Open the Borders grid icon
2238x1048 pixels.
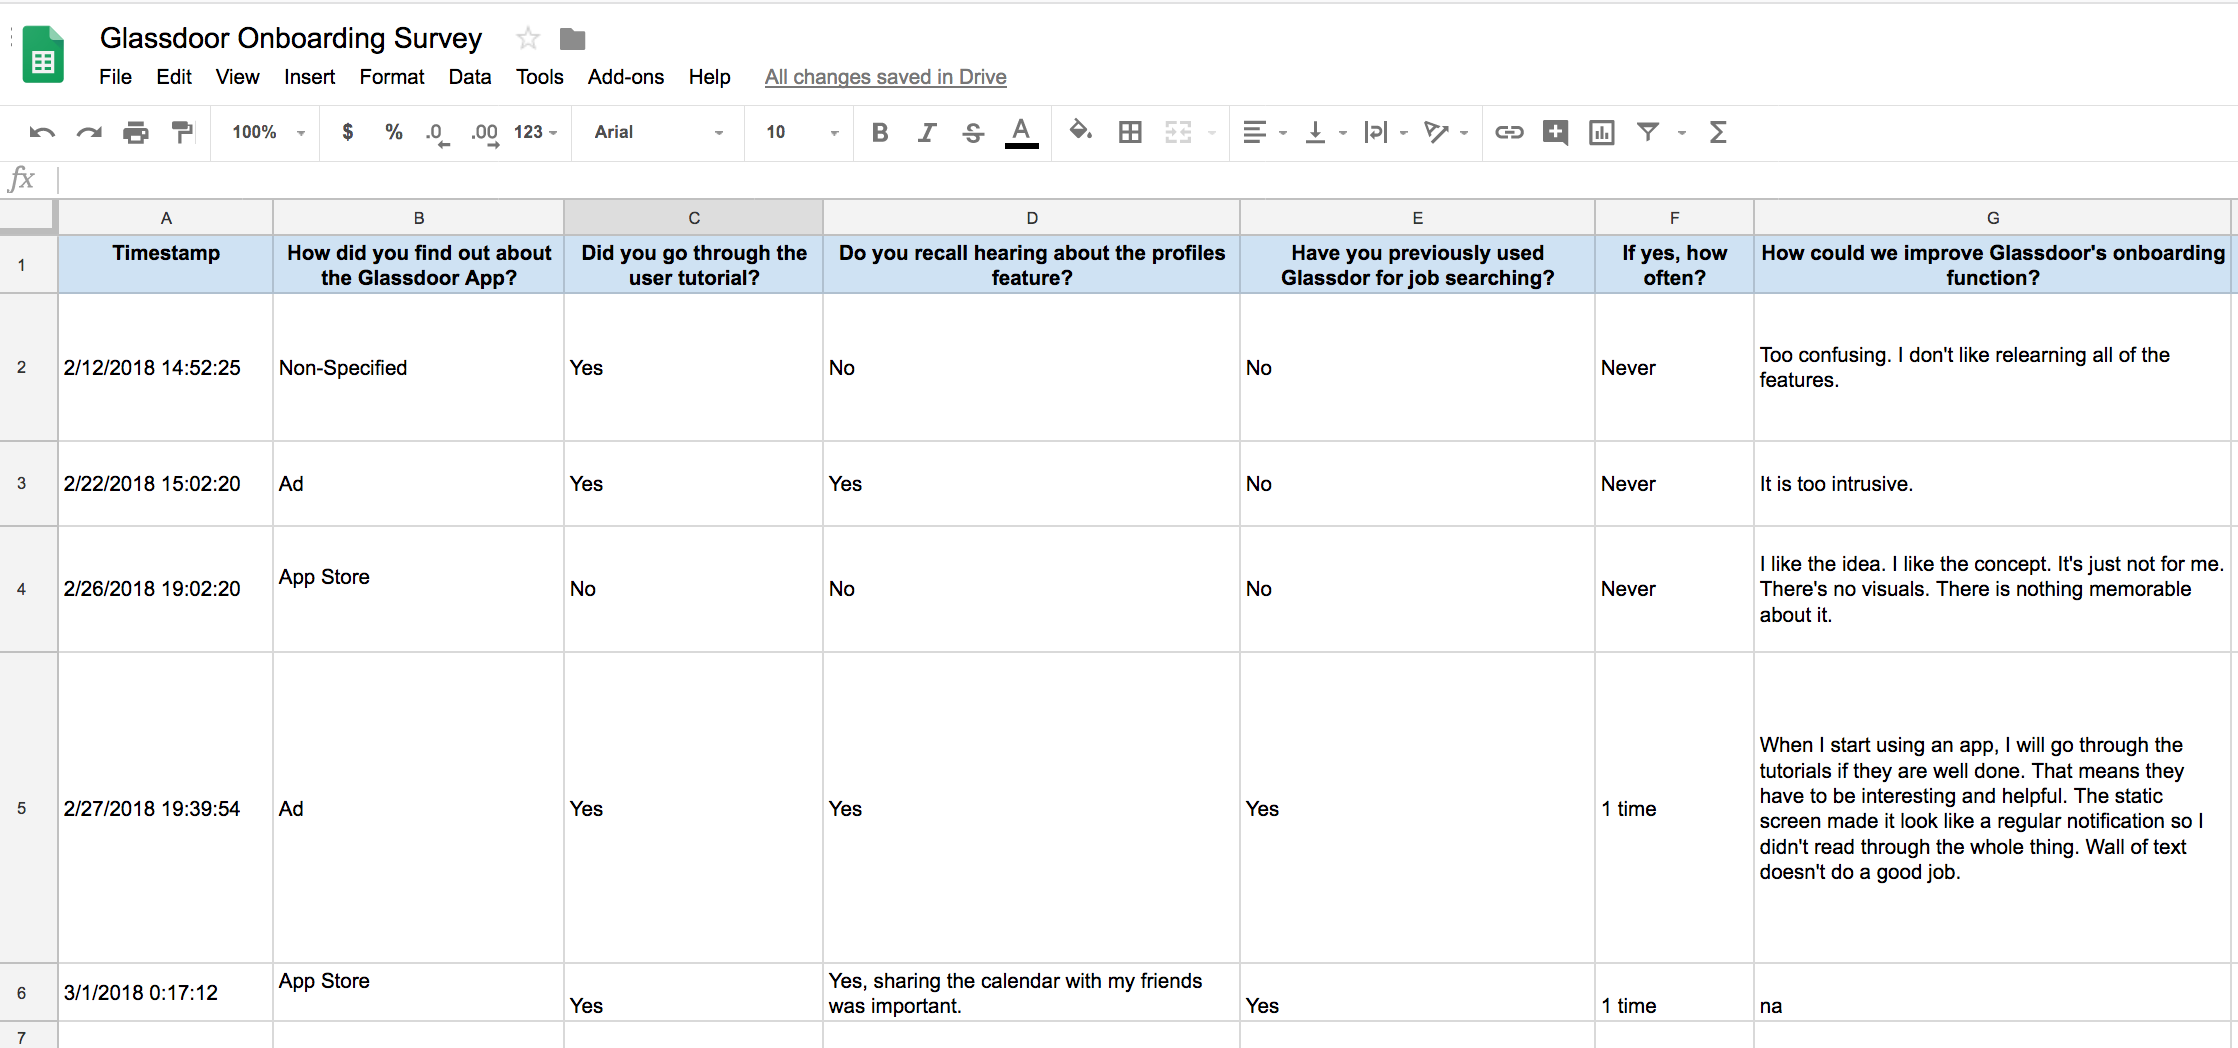[1130, 132]
